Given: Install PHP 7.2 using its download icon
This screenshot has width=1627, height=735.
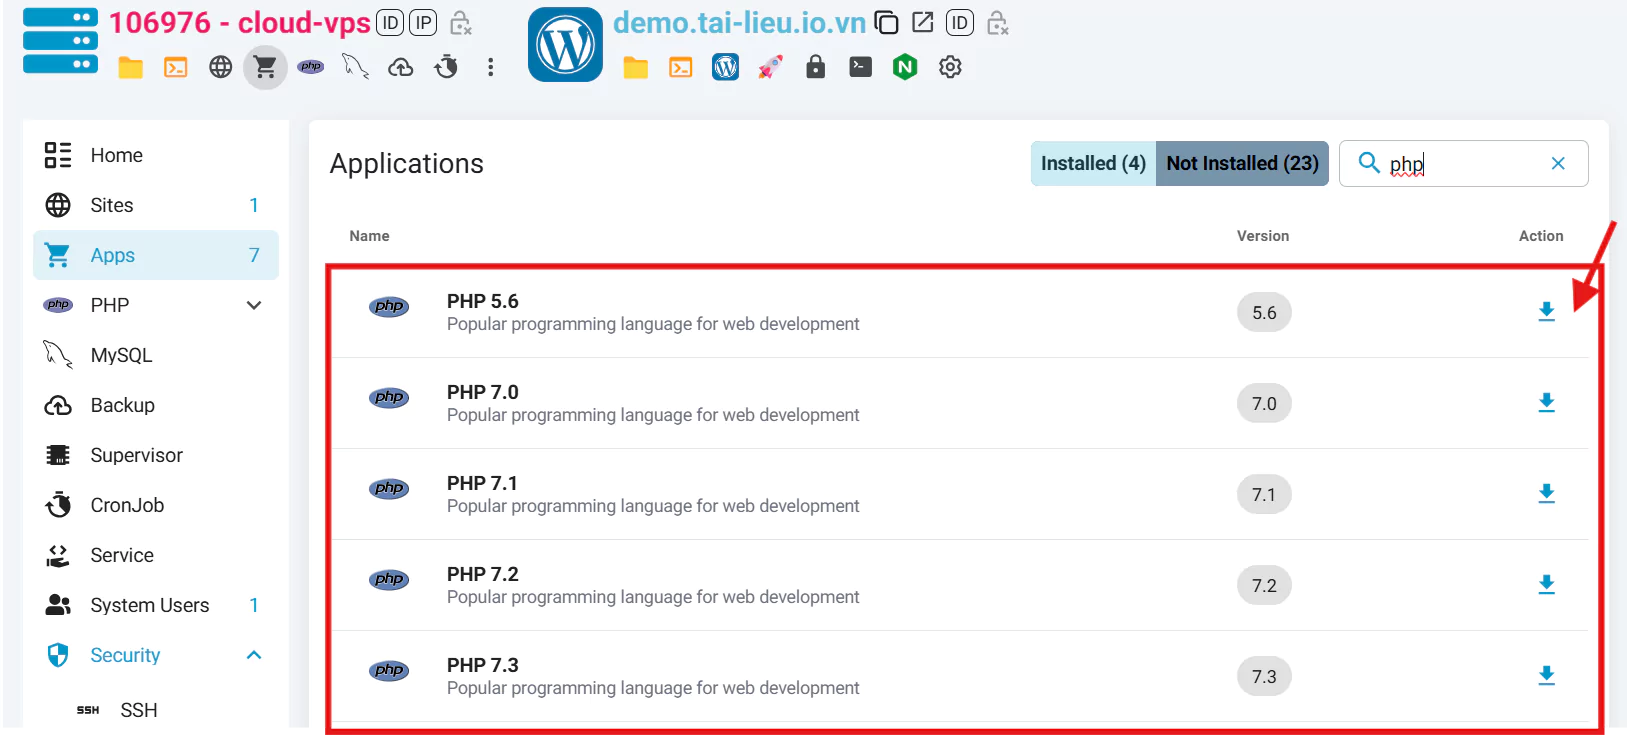Looking at the screenshot, I should pyautogui.click(x=1546, y=585).
